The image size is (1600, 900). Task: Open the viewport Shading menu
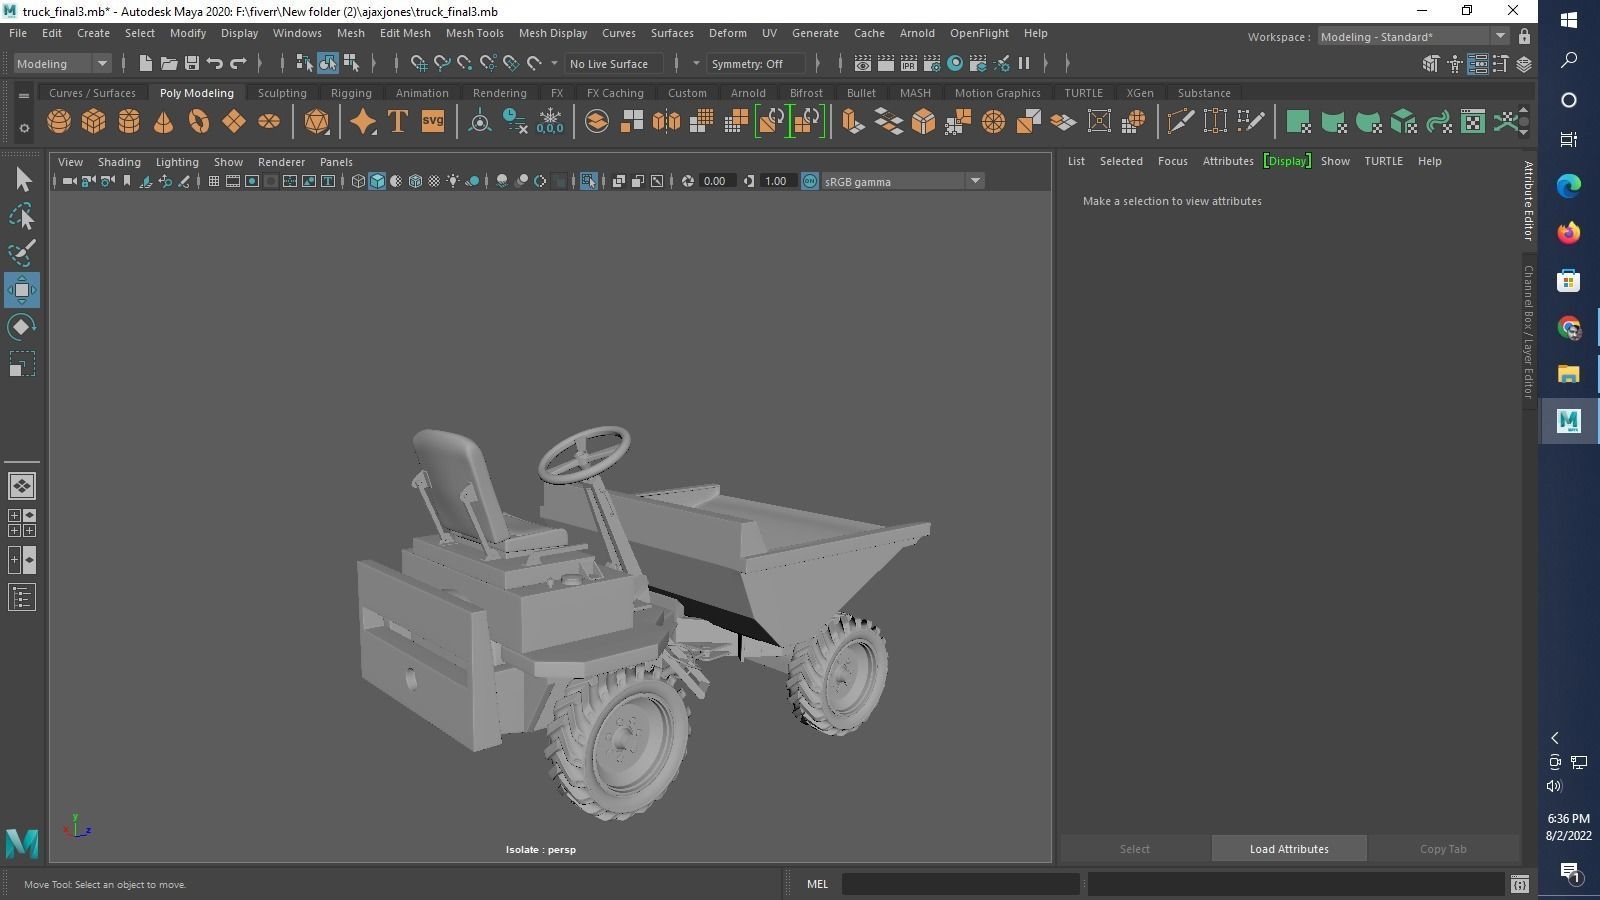click(x=119, y=162)
